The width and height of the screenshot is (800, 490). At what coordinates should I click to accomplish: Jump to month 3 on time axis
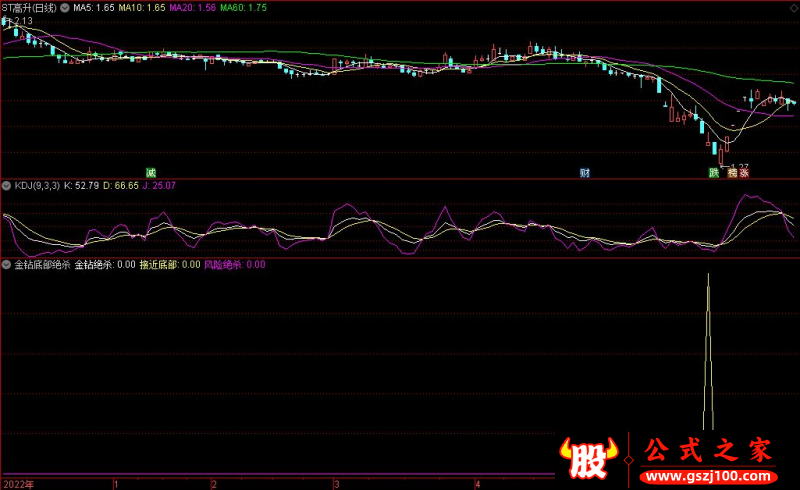click(x=337, y=483)
